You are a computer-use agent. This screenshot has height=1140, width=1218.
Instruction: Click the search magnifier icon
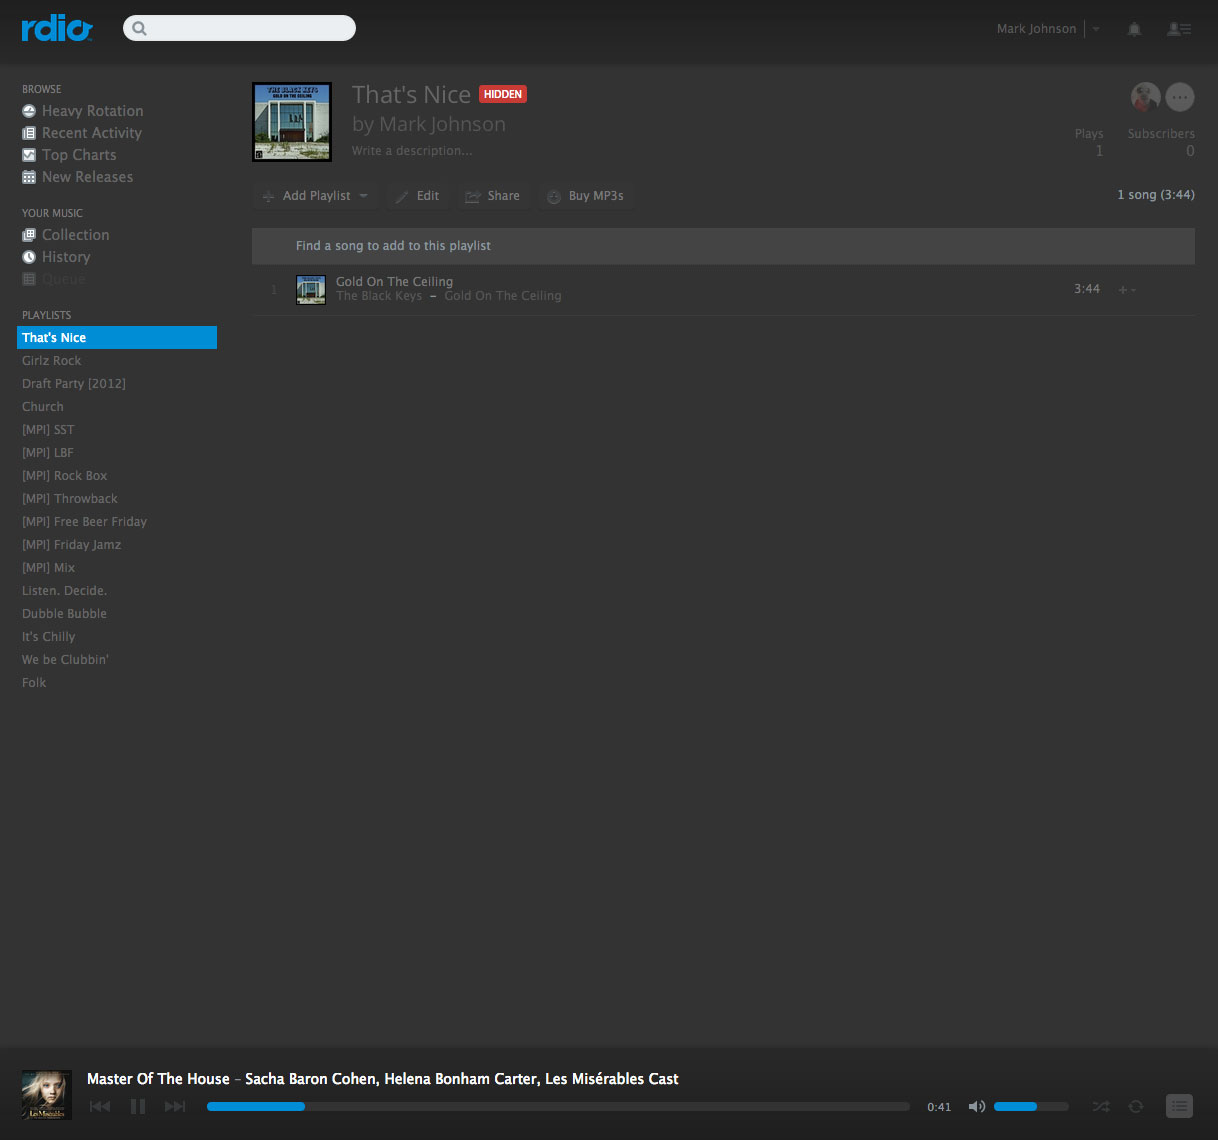click(140, 28)
